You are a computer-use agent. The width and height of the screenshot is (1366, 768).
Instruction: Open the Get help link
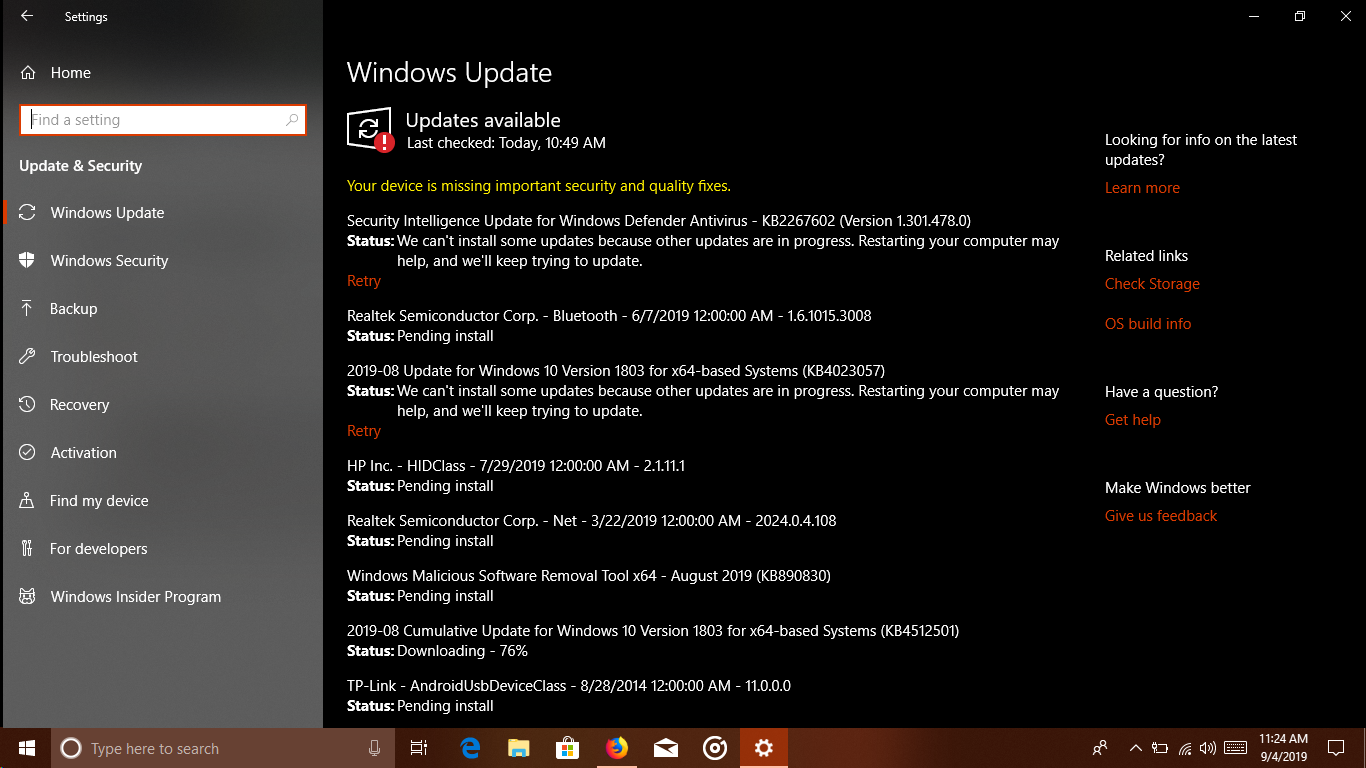1133,420
